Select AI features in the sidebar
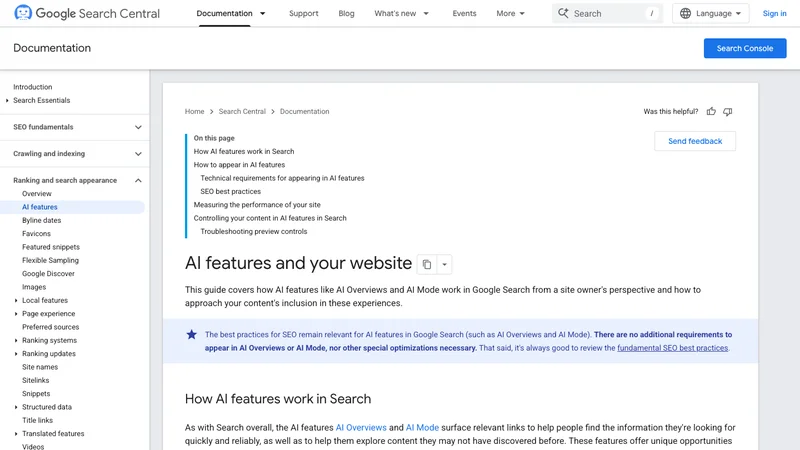Image resolution: width=800 pixels, height=450 pixels. pos(40,207)
